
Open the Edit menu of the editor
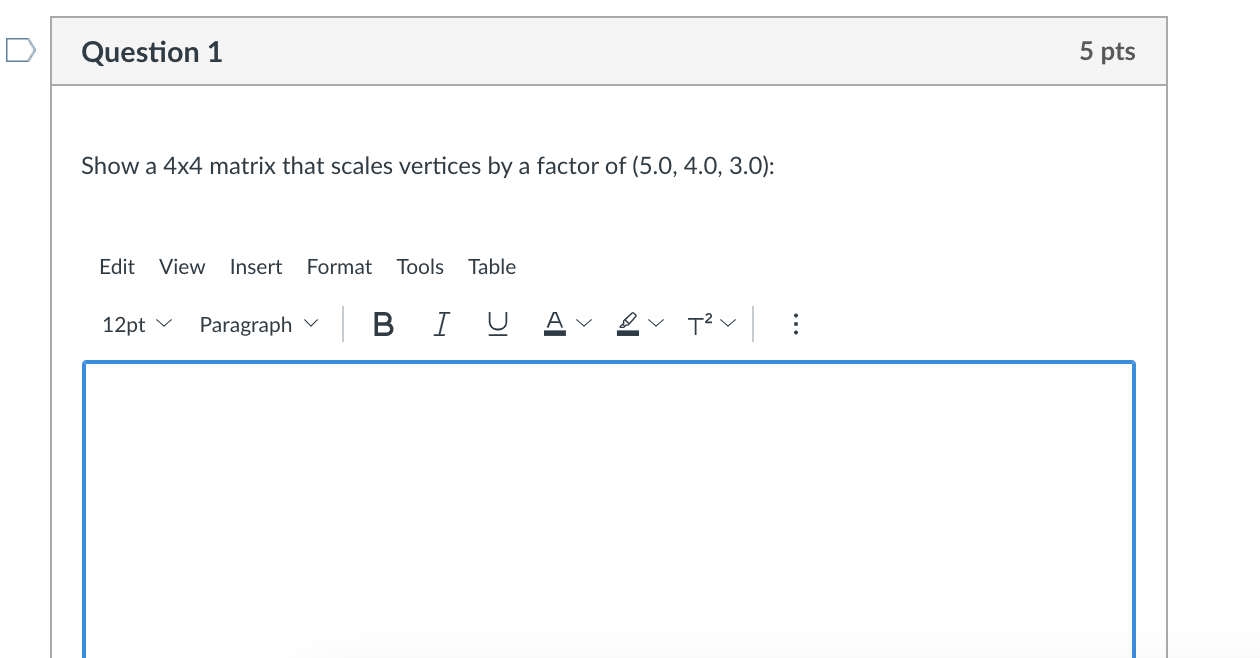[117, 267]
